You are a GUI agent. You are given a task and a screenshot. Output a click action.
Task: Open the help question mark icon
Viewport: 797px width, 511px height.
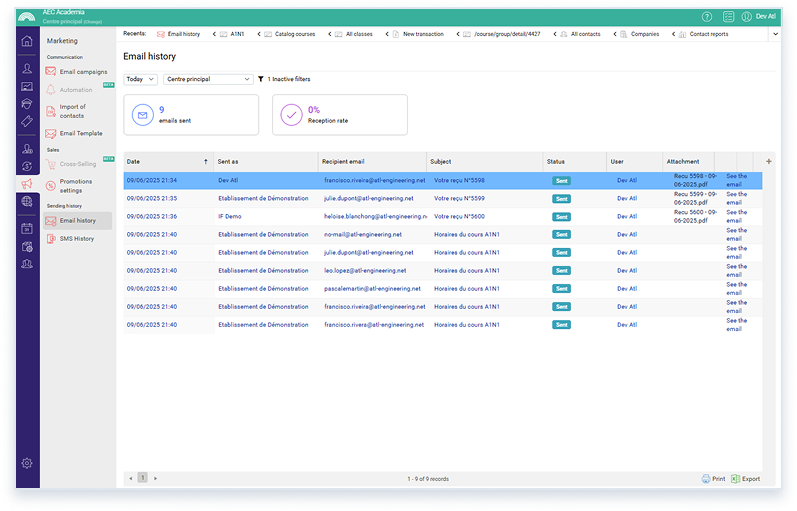(x=707, y=17)
